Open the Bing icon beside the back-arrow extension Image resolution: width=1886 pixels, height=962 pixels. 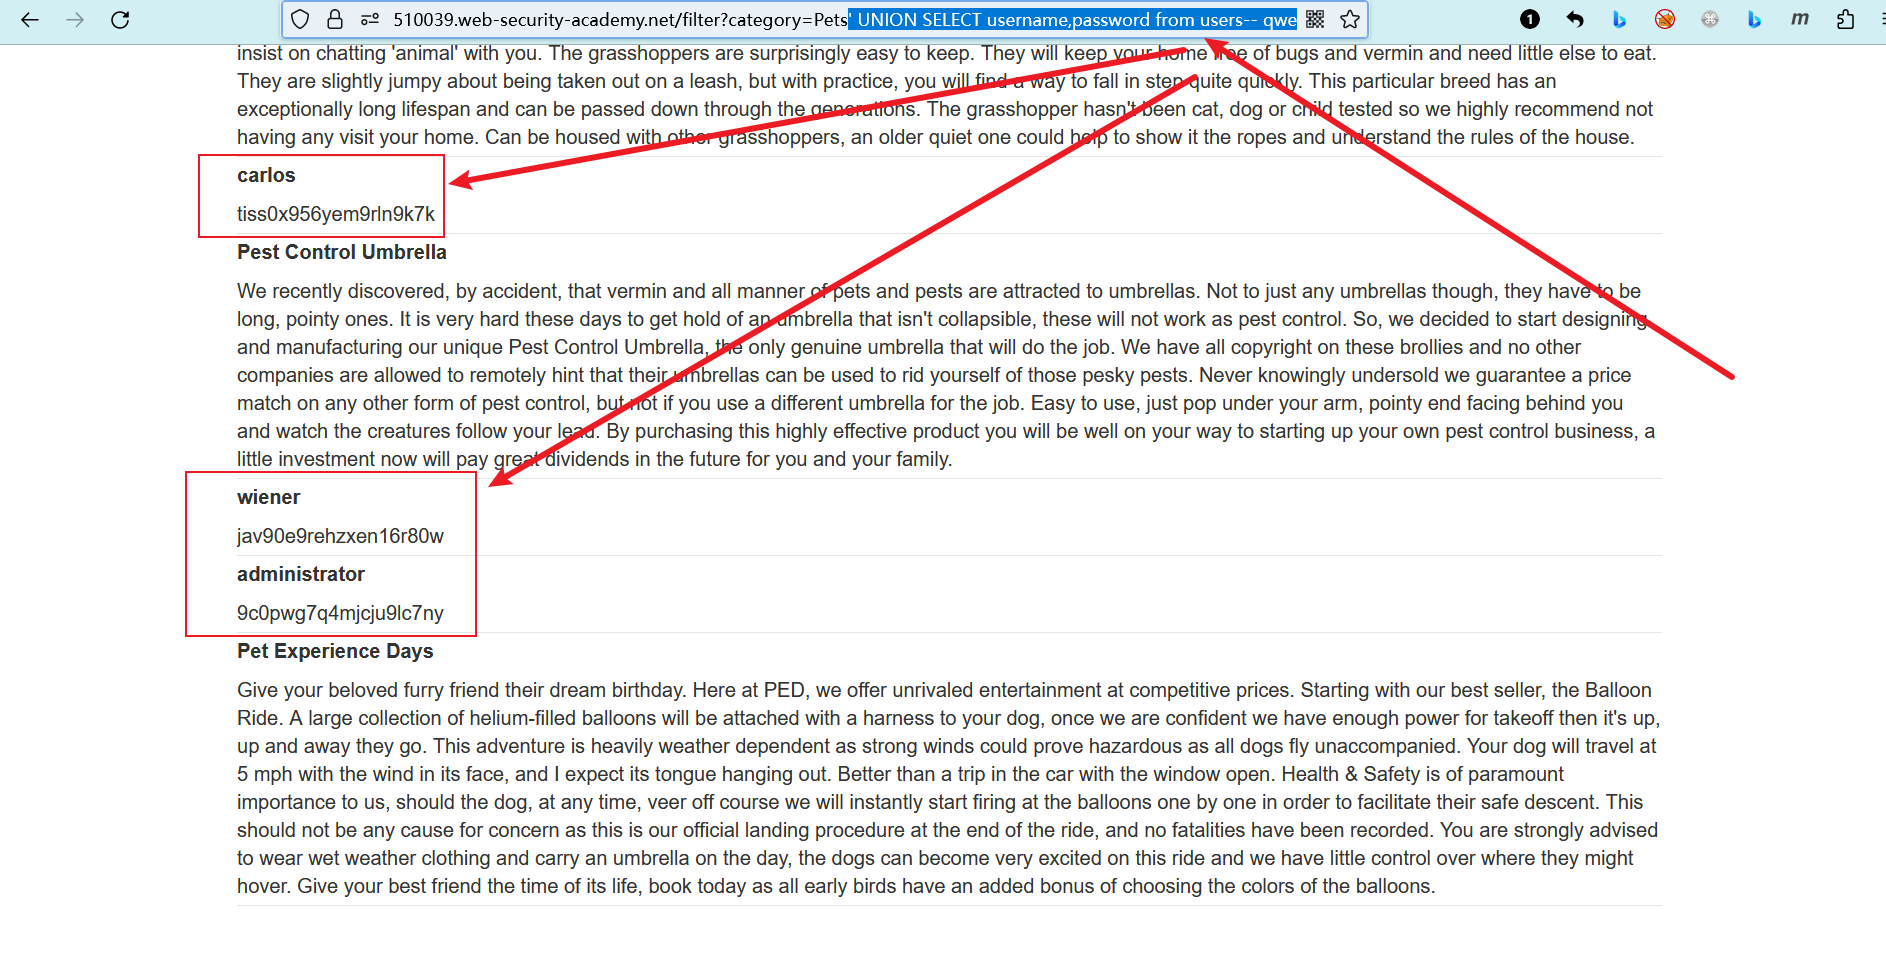pyautogui.click(x=1620, y=19)
